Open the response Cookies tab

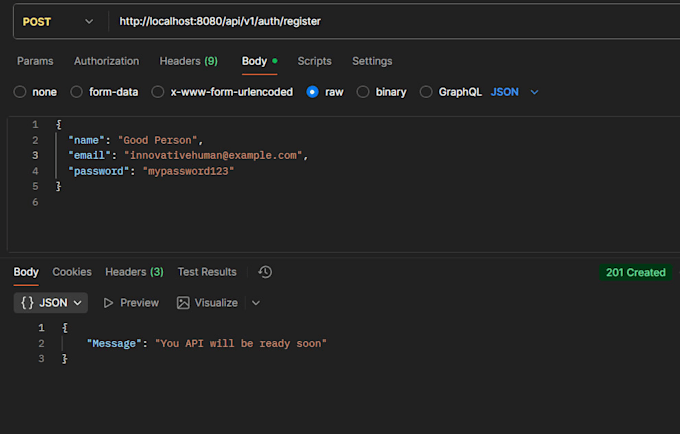72,272
